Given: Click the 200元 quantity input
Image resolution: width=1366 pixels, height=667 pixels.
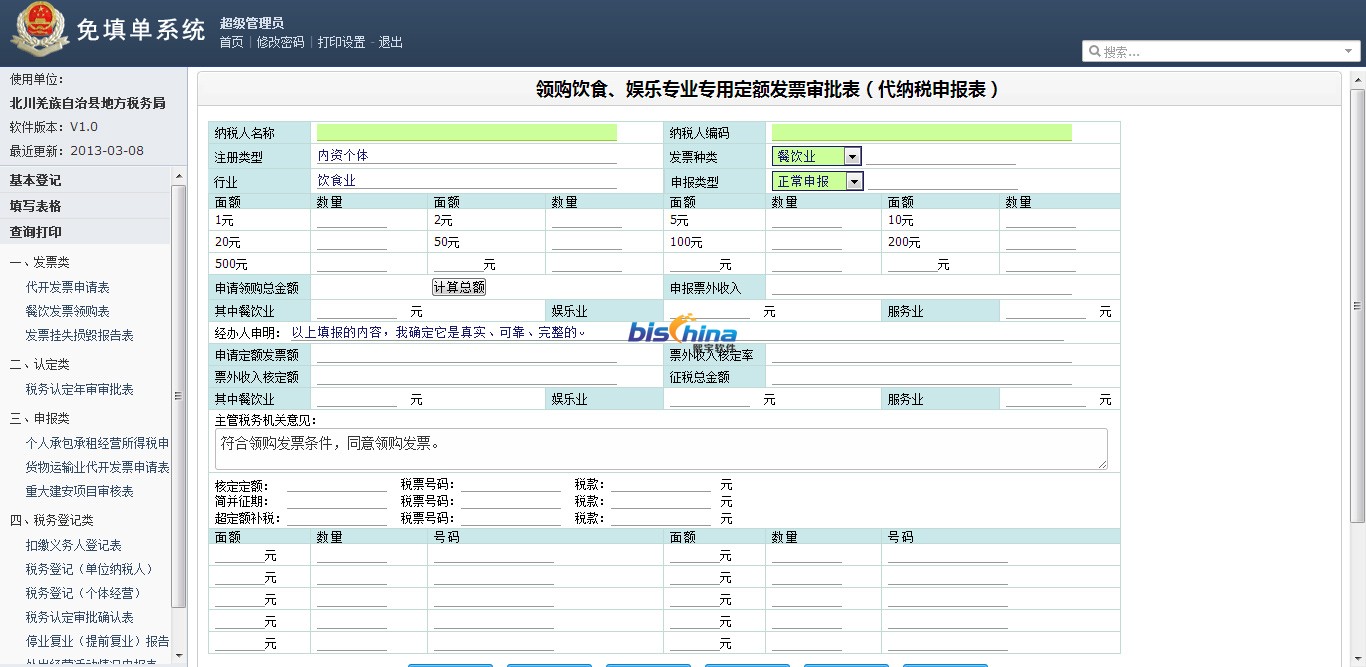Looking at the screenshot, I should tap(1041, 242).
